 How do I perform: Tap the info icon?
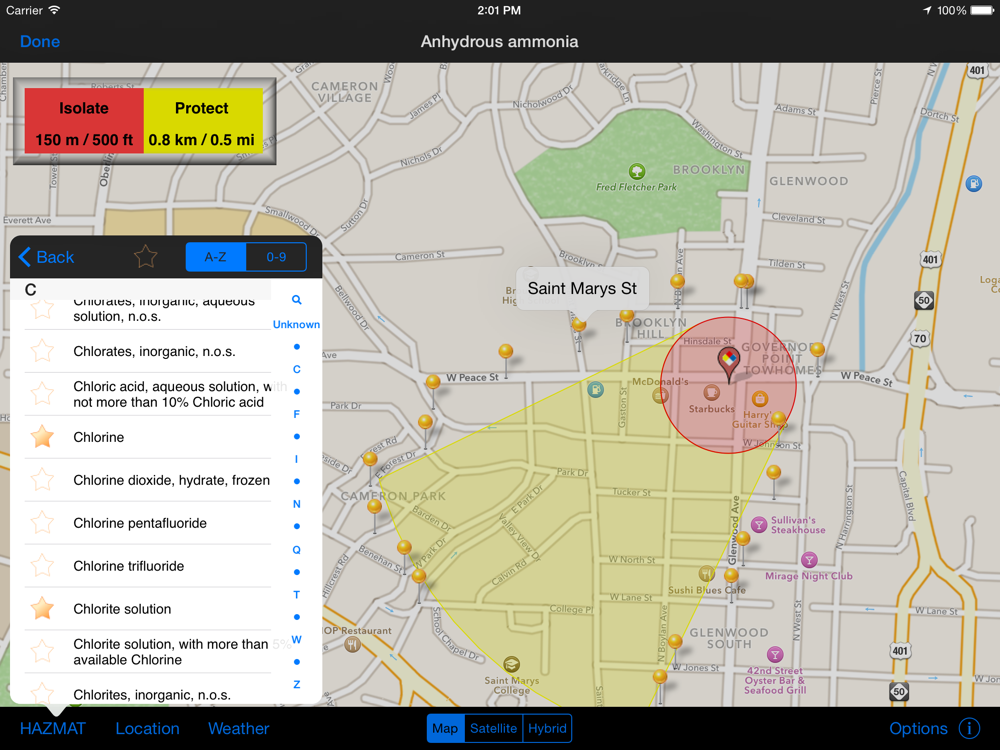(969, 728)
